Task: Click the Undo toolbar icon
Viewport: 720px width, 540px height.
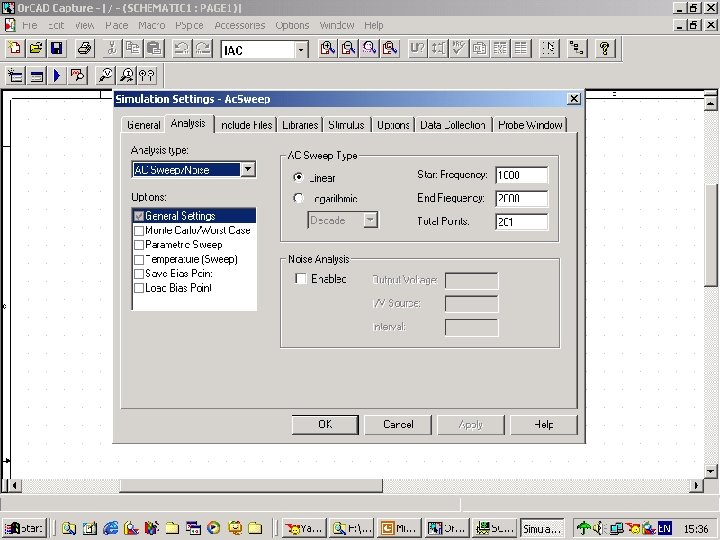Action: point(182,48)
